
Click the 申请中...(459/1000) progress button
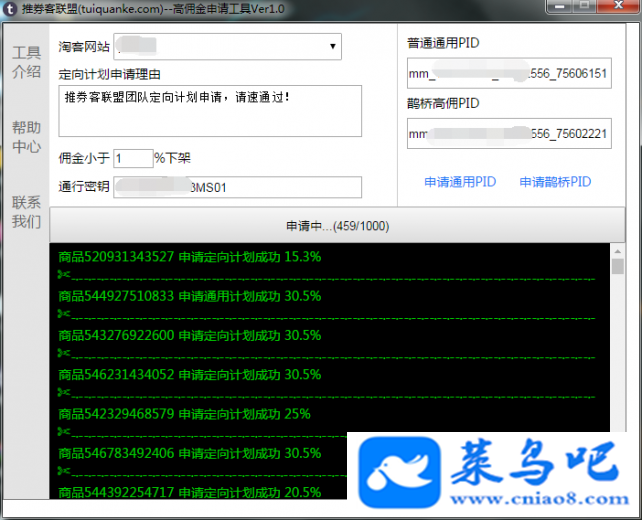tap(337, 225)
